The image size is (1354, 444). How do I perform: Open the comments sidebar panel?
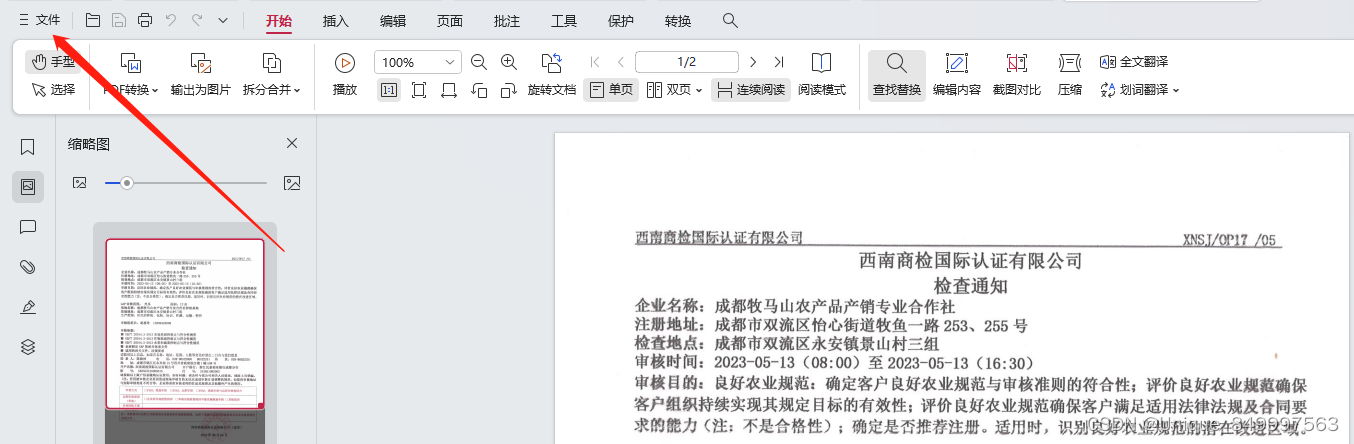[x=28, y=227]
